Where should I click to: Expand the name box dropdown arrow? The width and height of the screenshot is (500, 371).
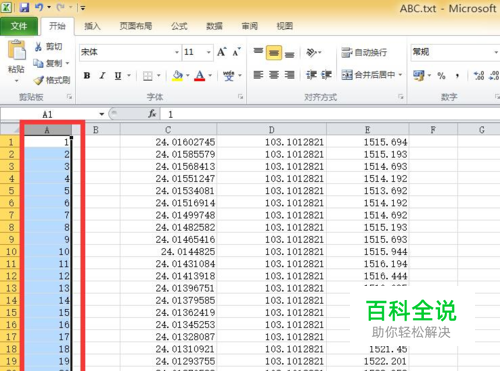102,114
